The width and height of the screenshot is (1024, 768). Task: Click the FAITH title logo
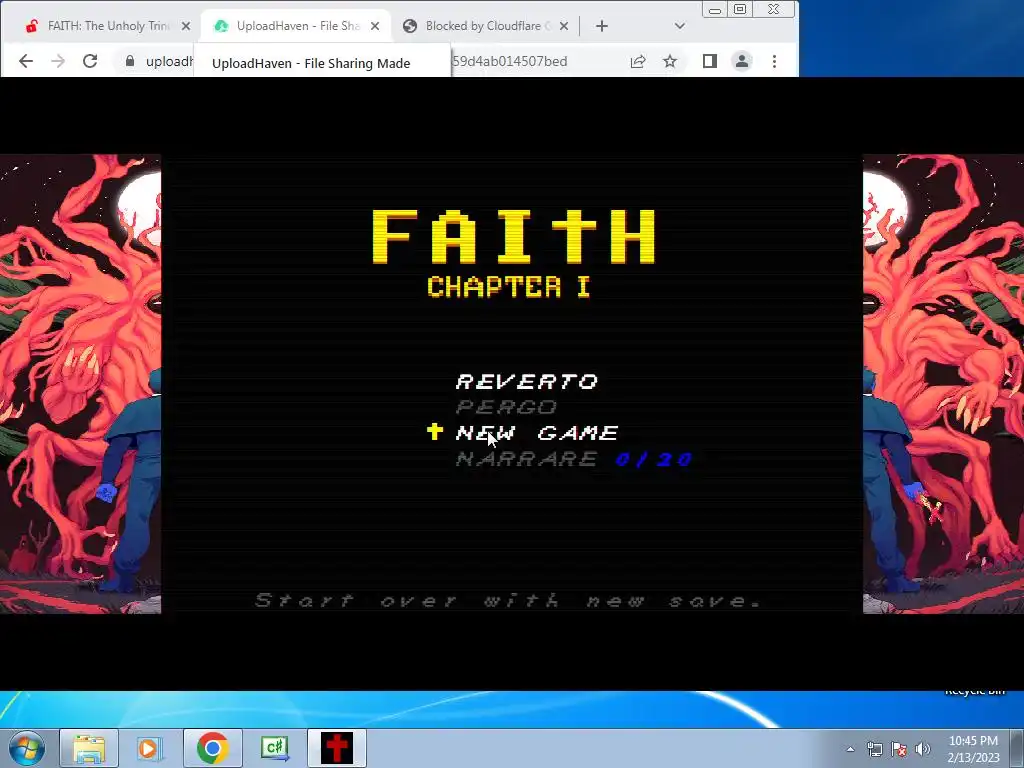point(514,237)
